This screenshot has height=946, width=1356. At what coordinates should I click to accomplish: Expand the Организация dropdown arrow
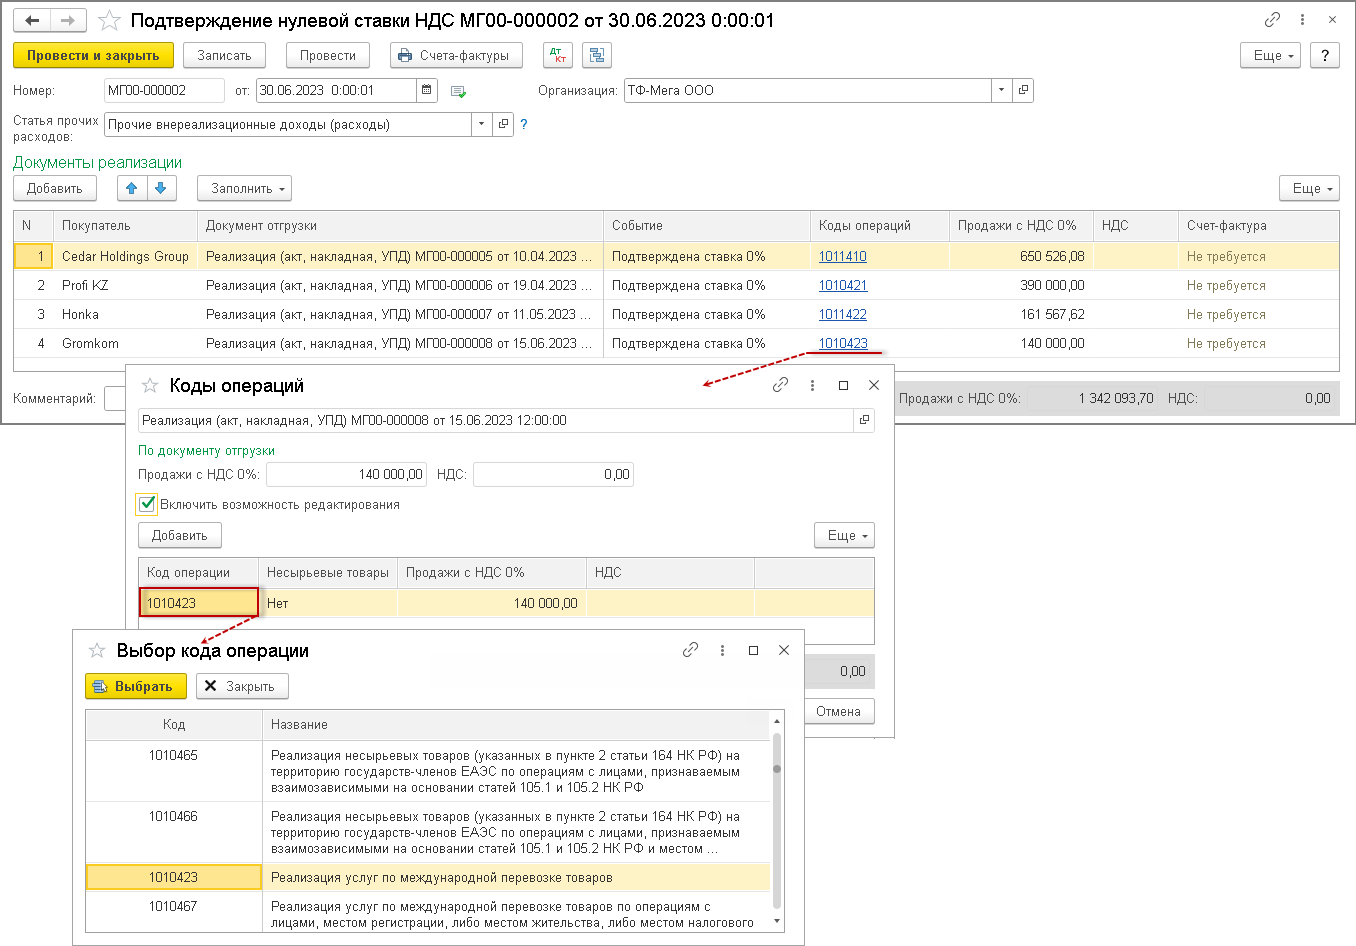click(1002, 90)
